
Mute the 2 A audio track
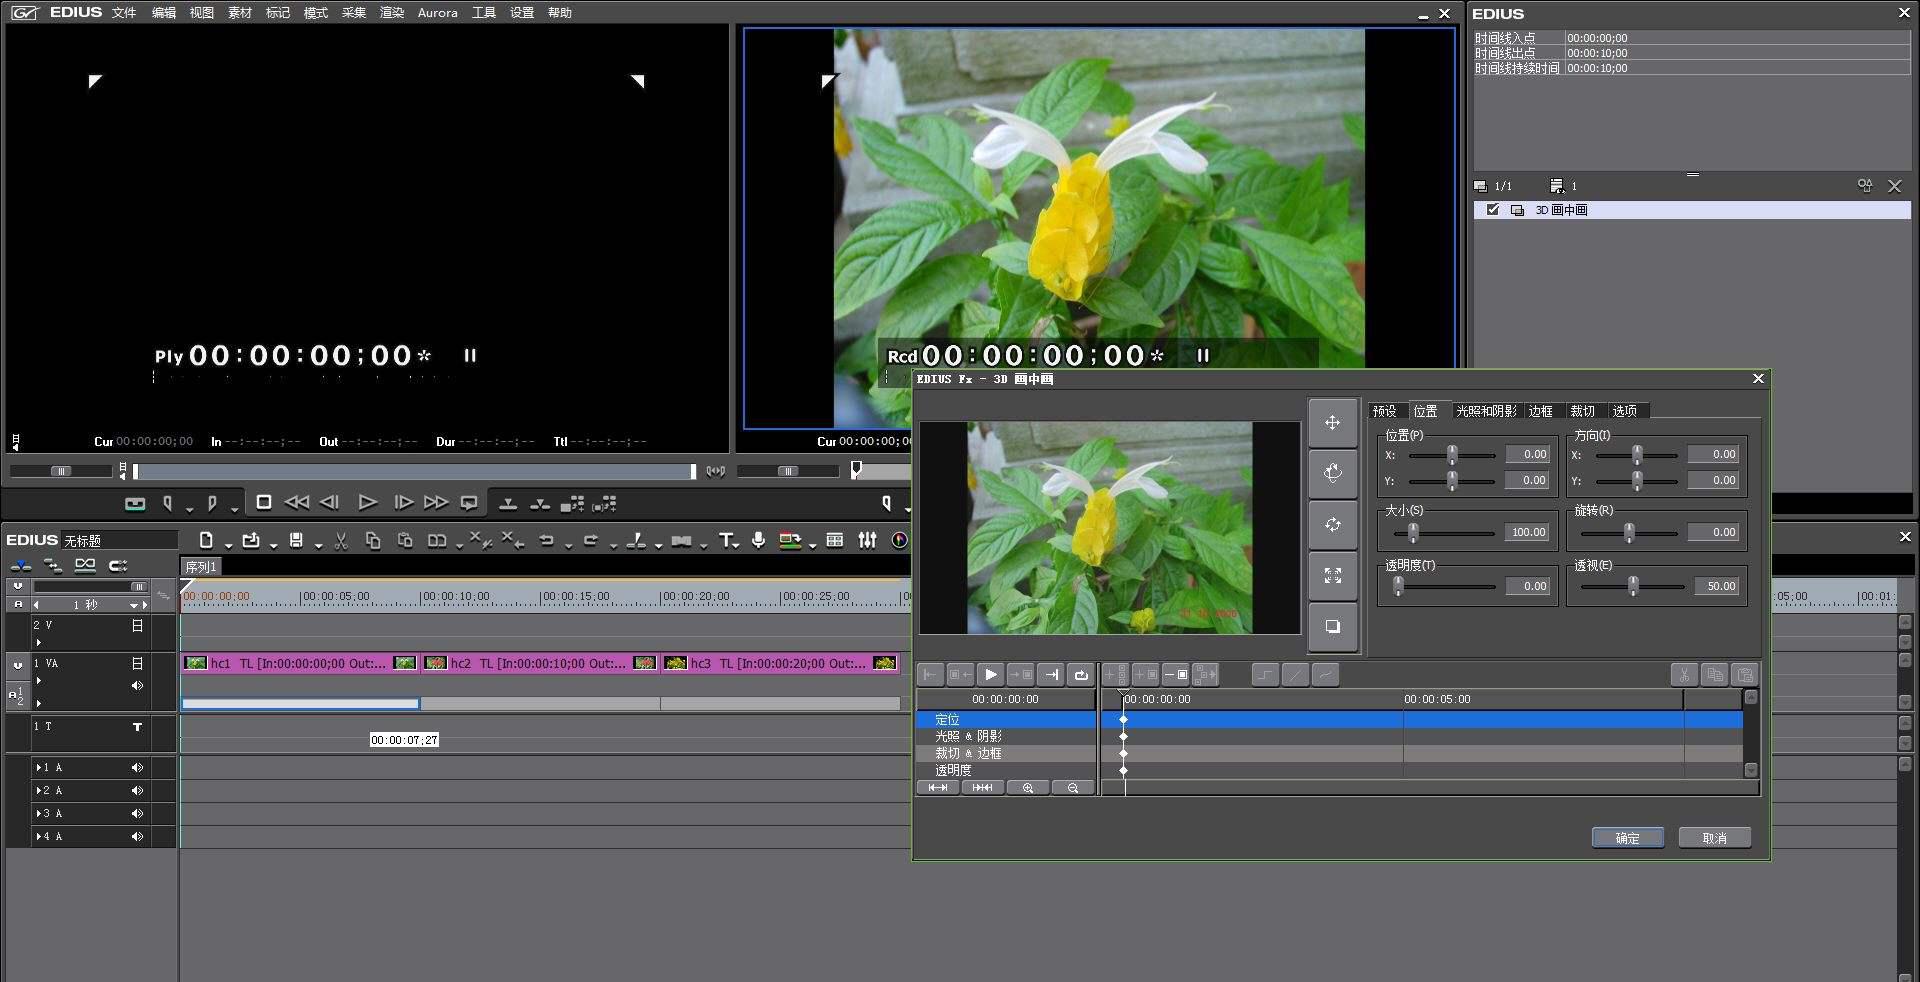pos(137,791)
